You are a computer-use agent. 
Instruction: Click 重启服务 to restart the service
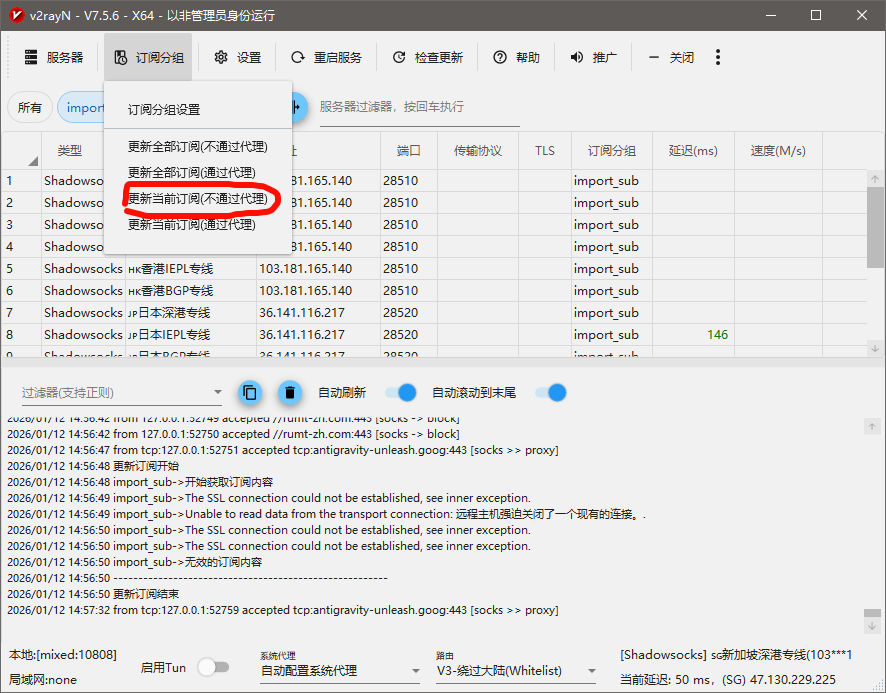click(x=326, y=57)
